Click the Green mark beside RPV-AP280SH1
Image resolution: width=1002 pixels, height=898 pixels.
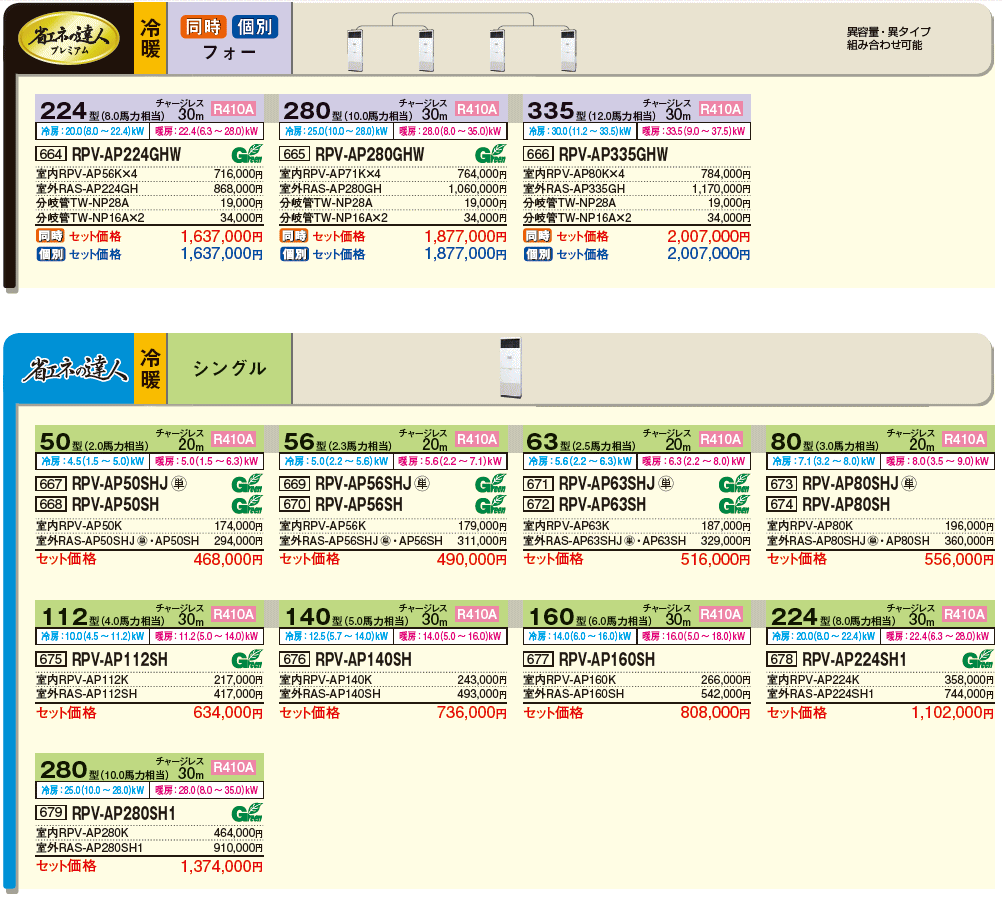point(247,813)
